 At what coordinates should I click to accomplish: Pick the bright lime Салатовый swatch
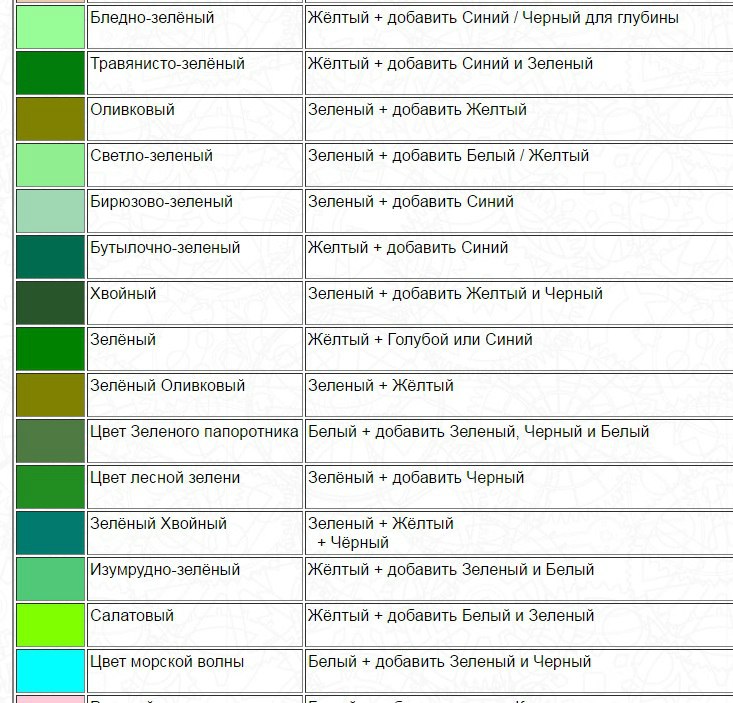50,625
